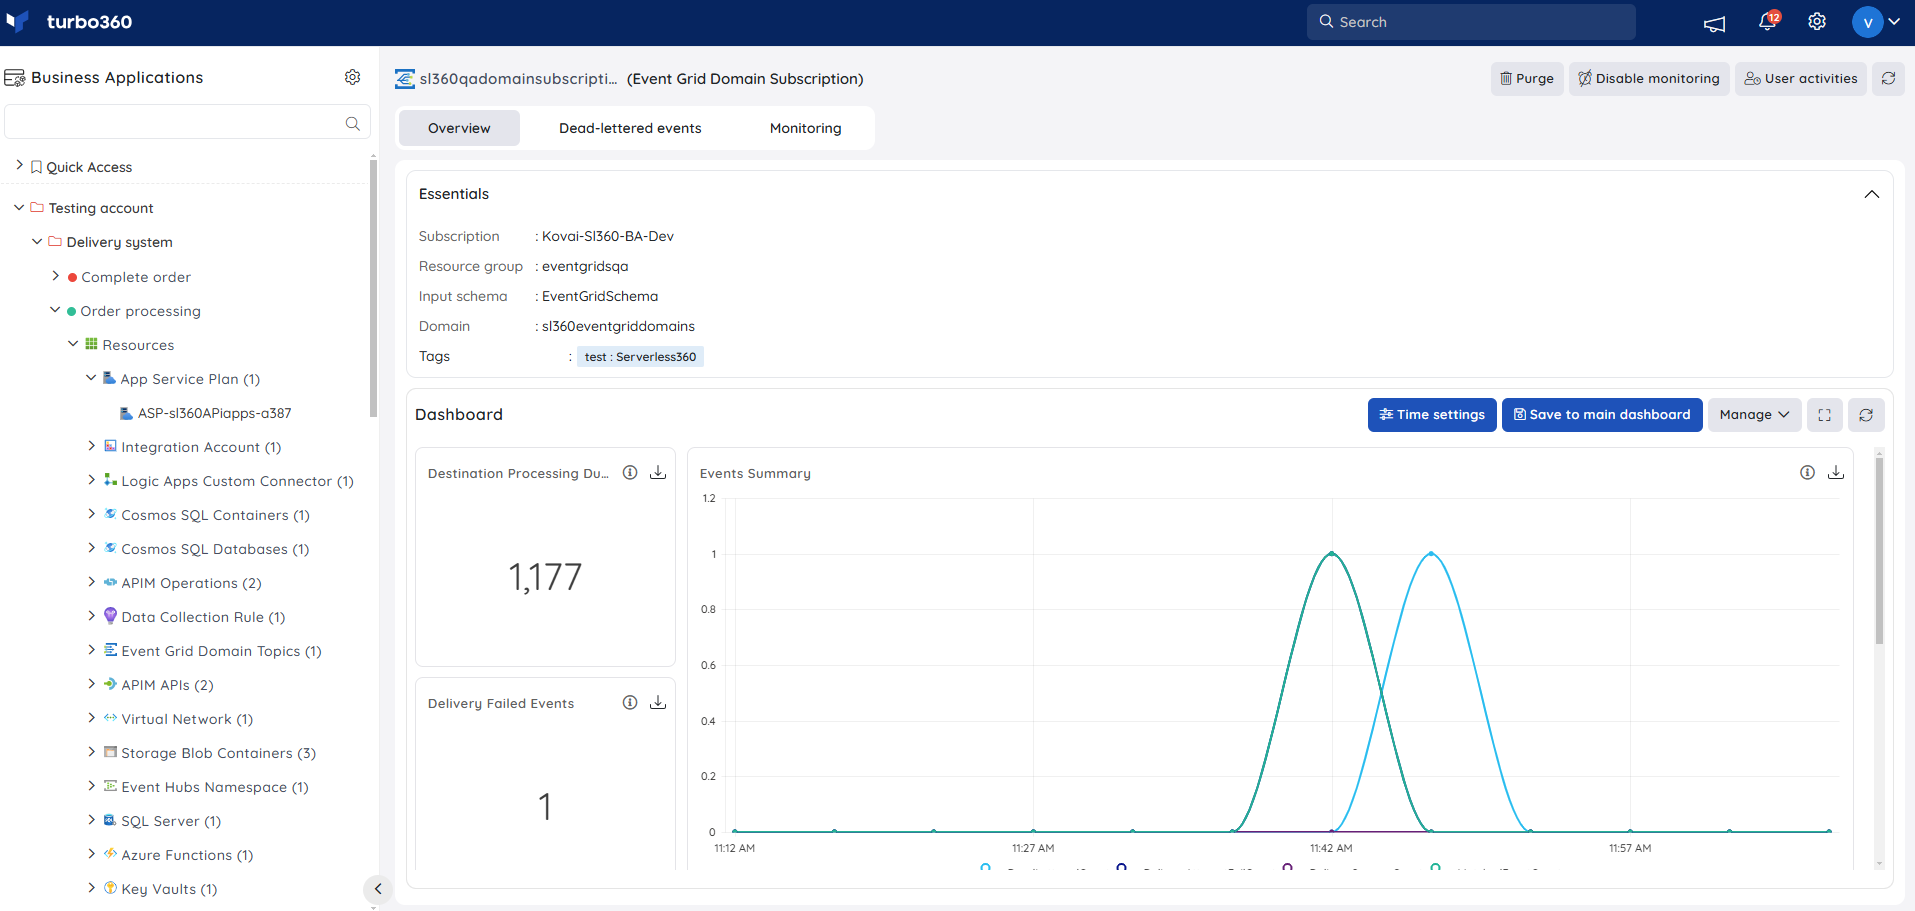Switch to Dead-lettered events tab
The width and height of the screenshot is (1915, 911).
[630, 128]
